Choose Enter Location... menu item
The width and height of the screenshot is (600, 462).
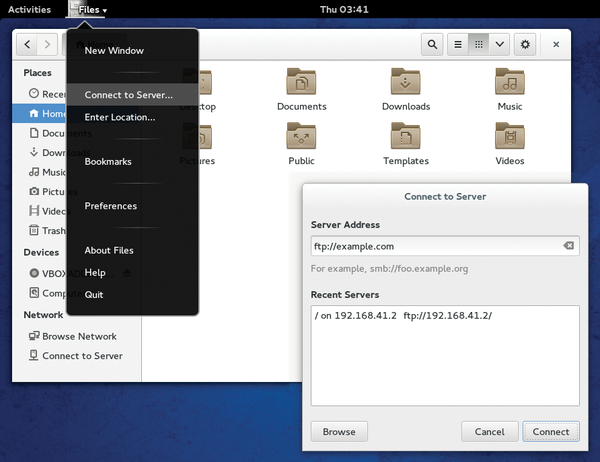tap(132, 117)
